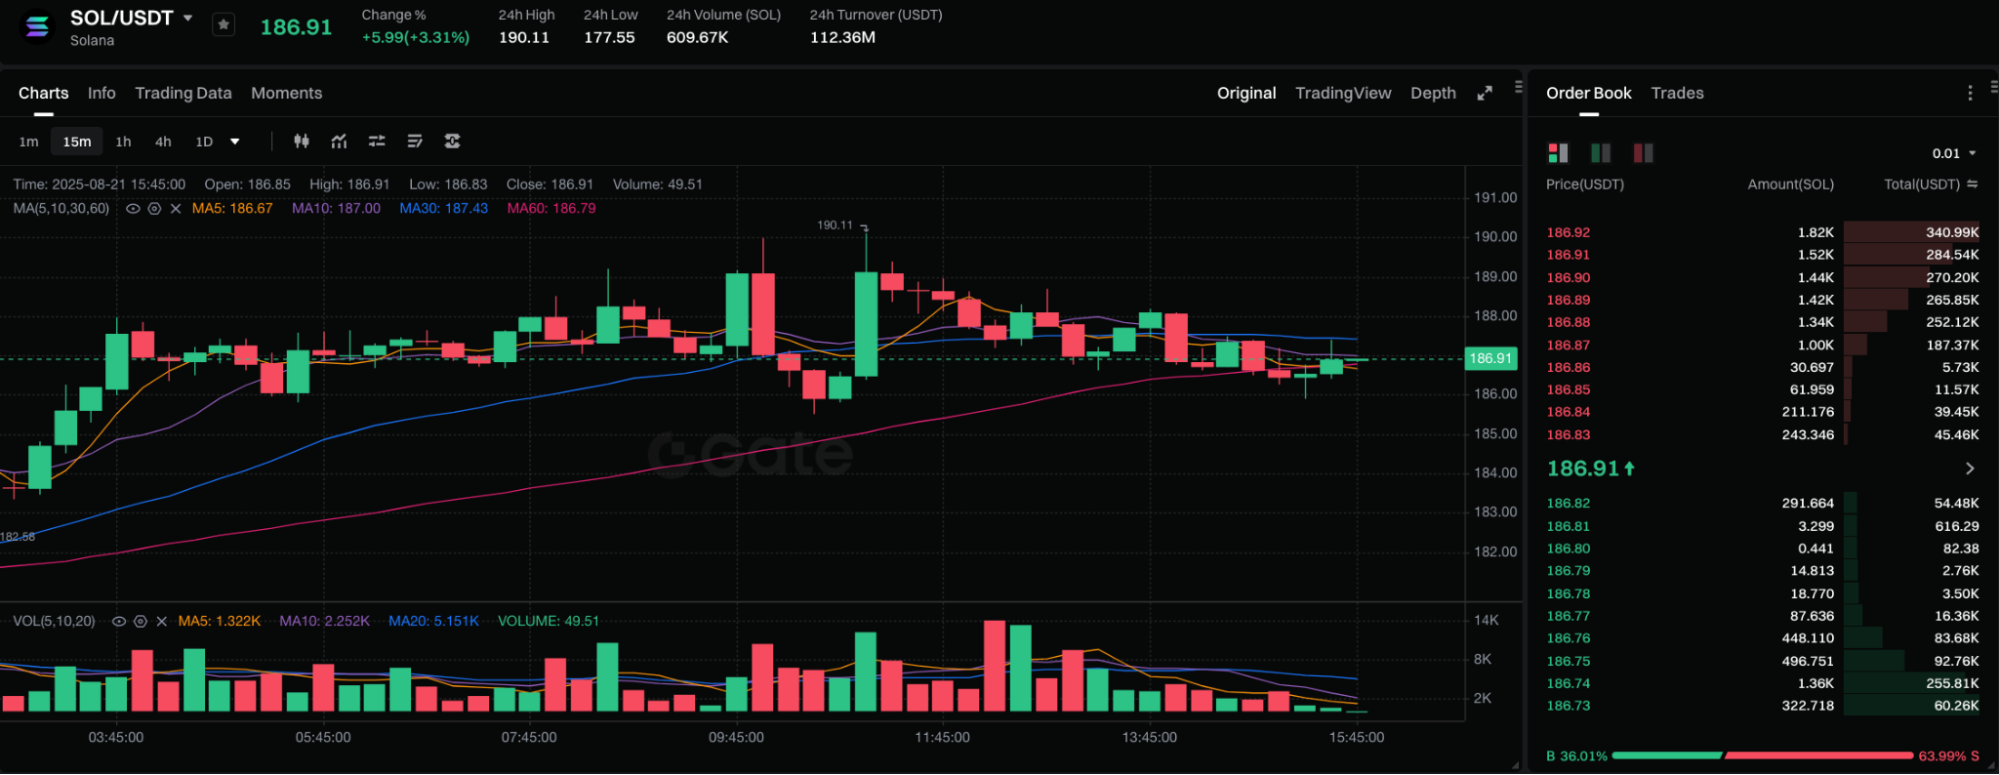Show combined buy and sell order book view
The image size is (1999, 775).
pyautogui.click(x=1558, y=153)
